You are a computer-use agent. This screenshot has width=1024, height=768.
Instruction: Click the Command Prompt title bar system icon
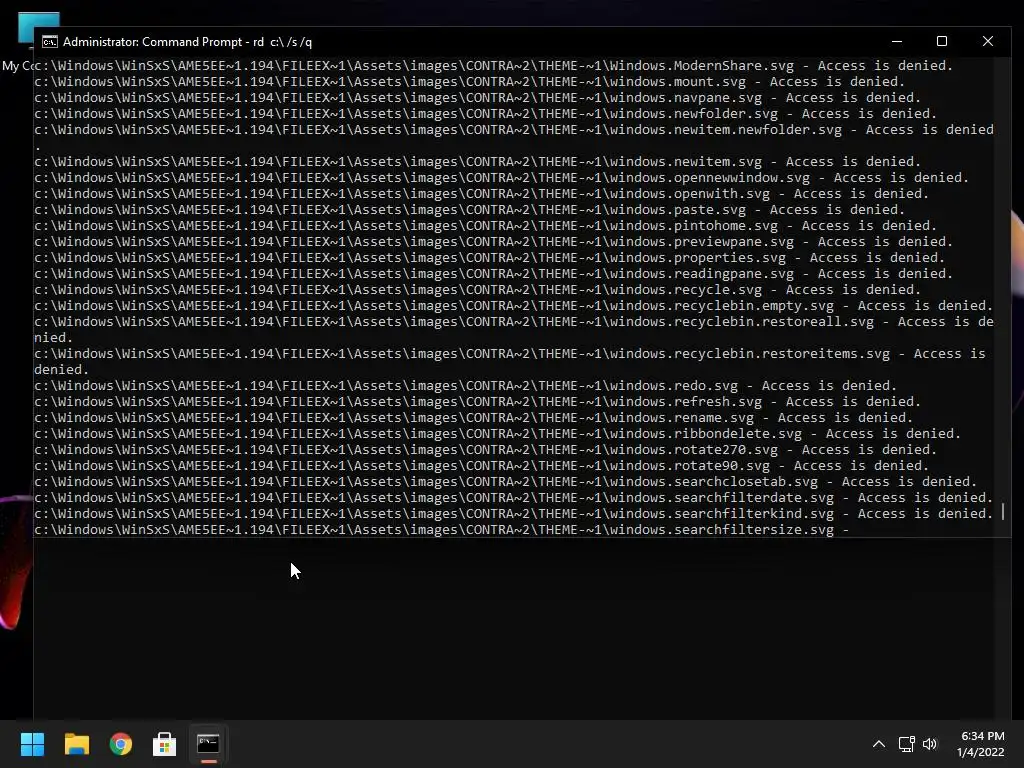pyautogui.click(x=49, y=42)
